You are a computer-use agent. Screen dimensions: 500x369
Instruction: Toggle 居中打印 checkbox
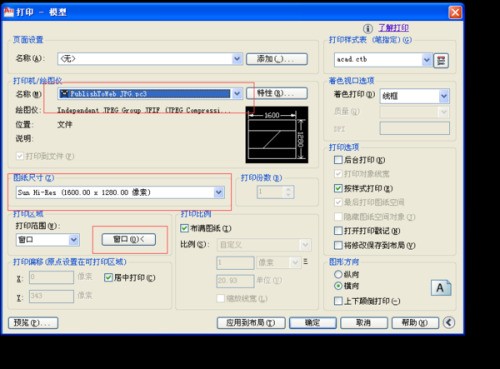[108, 278]
